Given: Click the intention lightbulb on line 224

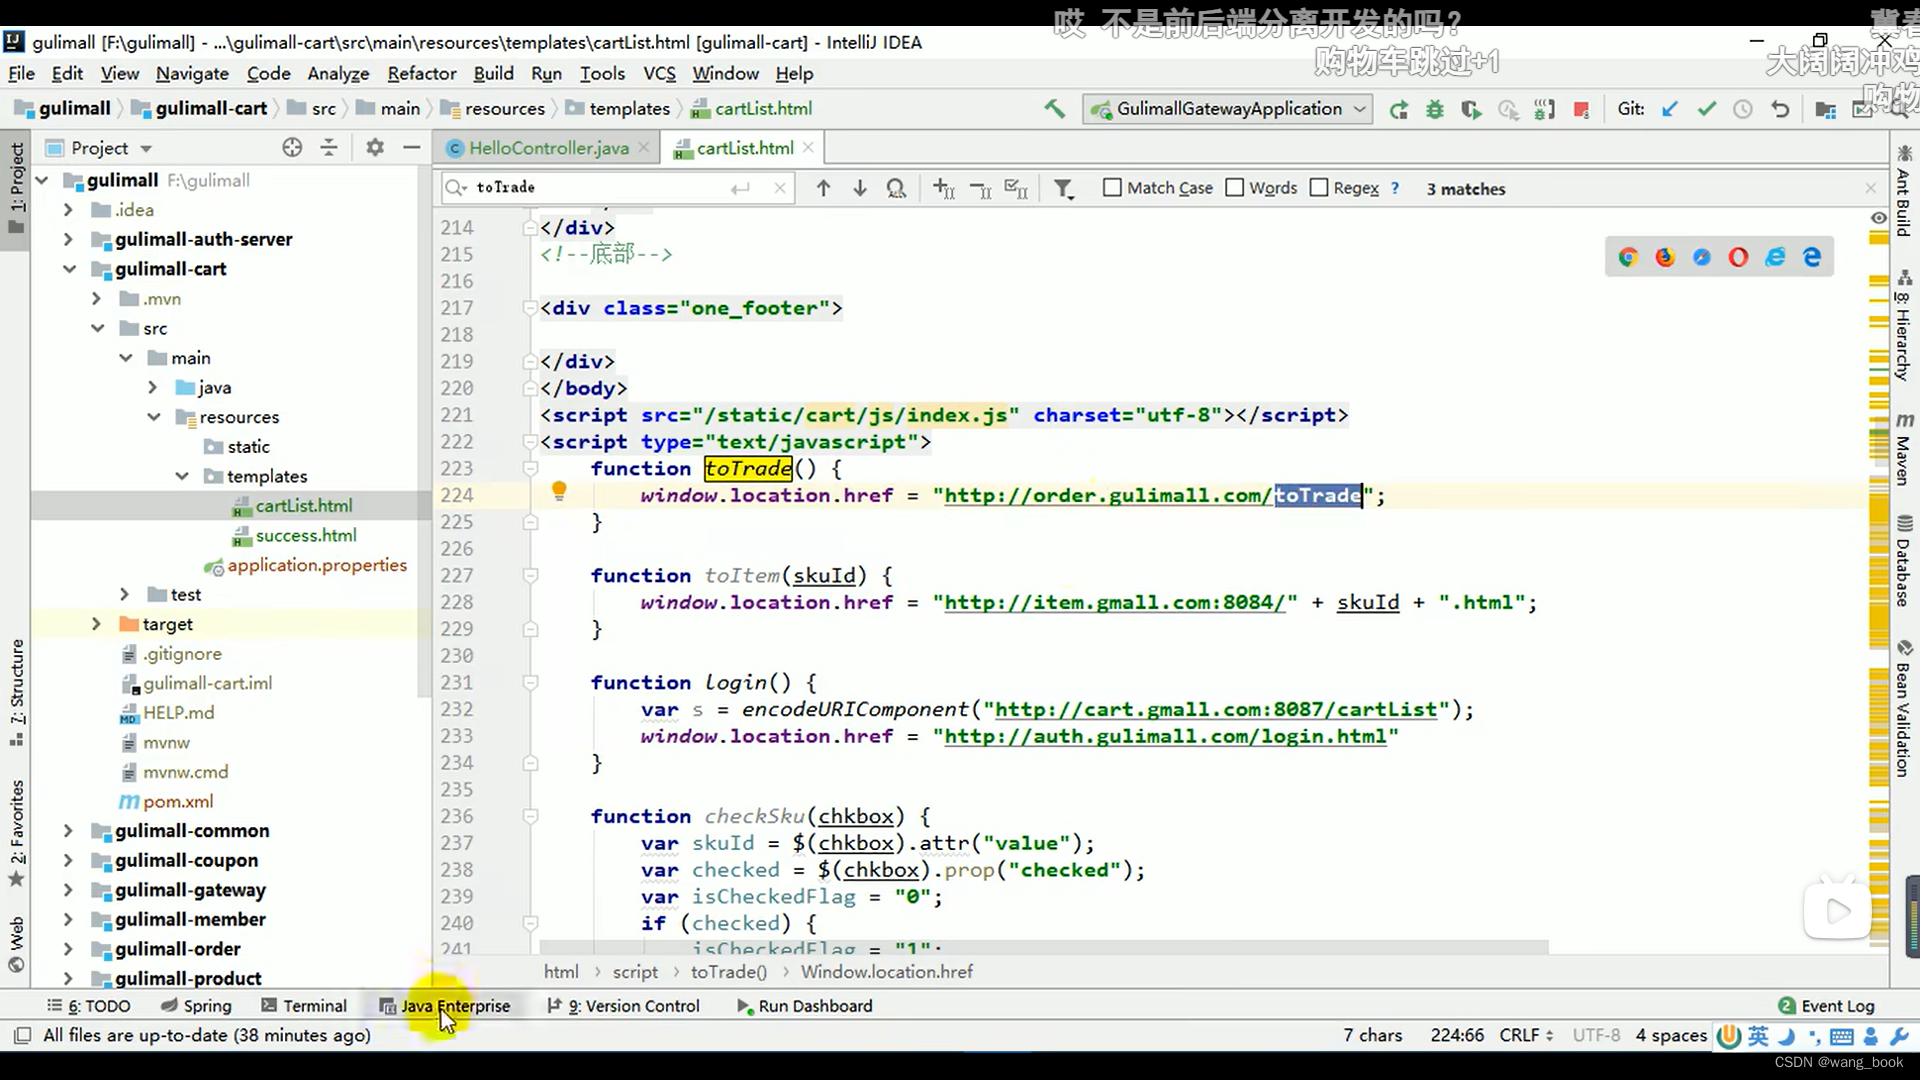Looking at the screenshot, I should pyautogui.click(x=559, y=491).
